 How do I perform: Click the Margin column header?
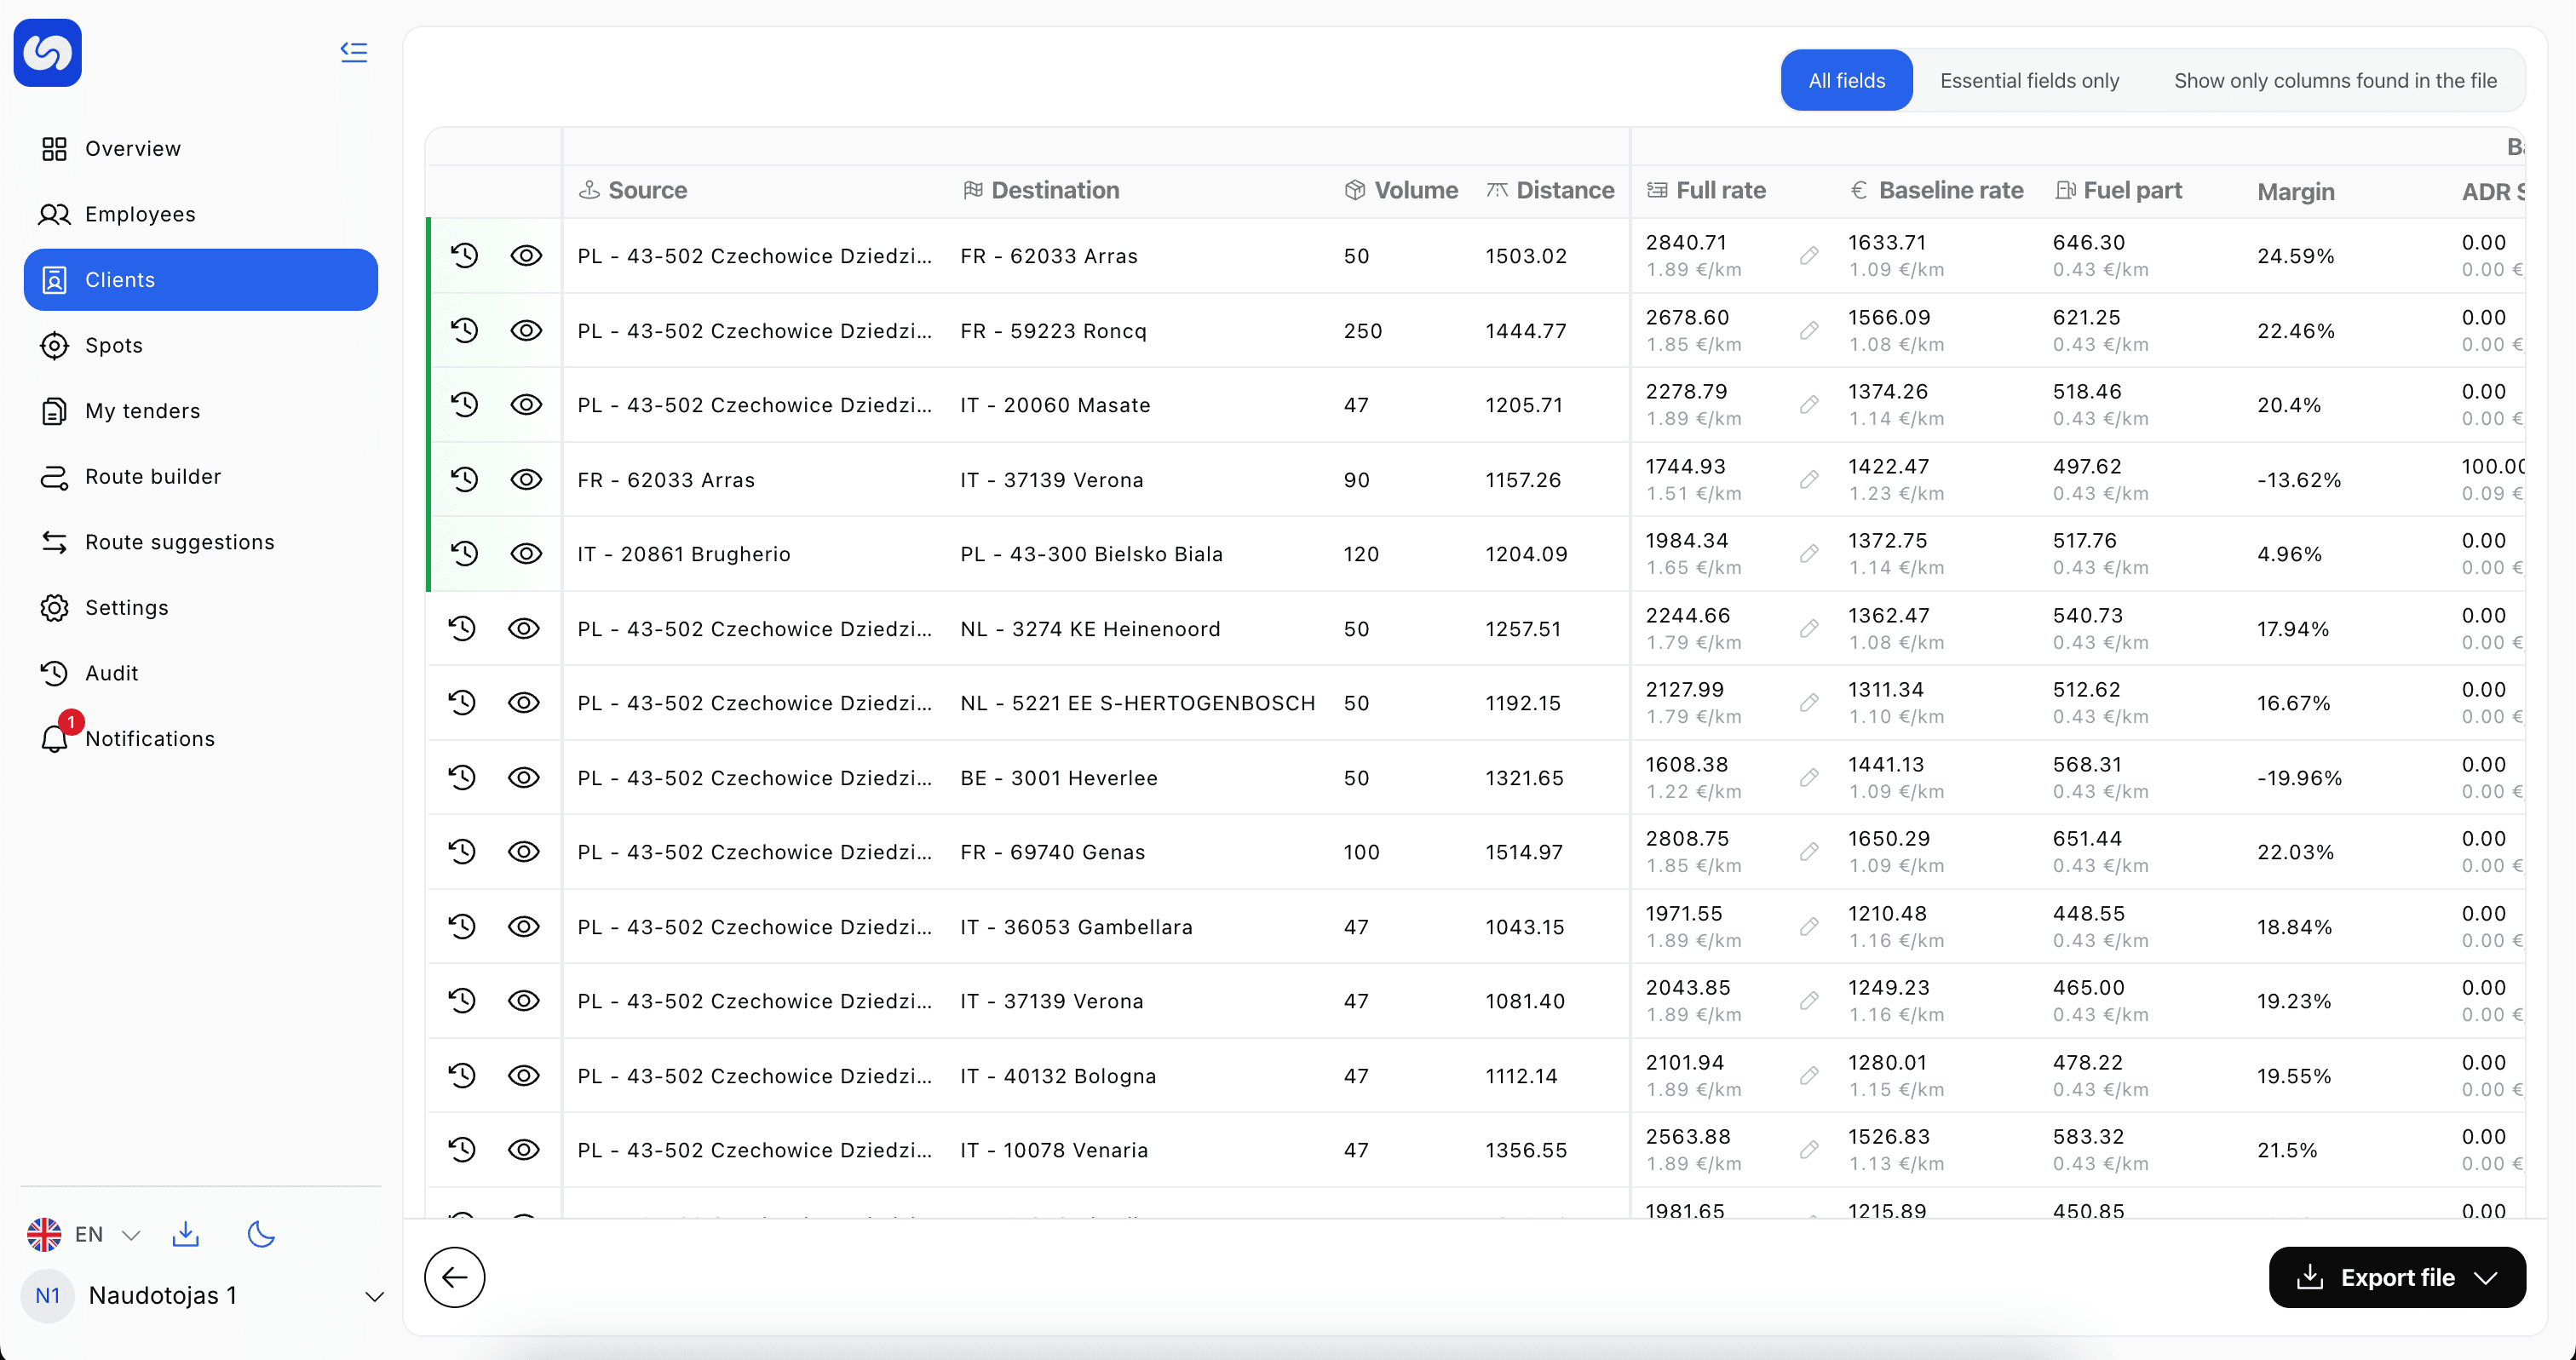(x=2295, y=191)
